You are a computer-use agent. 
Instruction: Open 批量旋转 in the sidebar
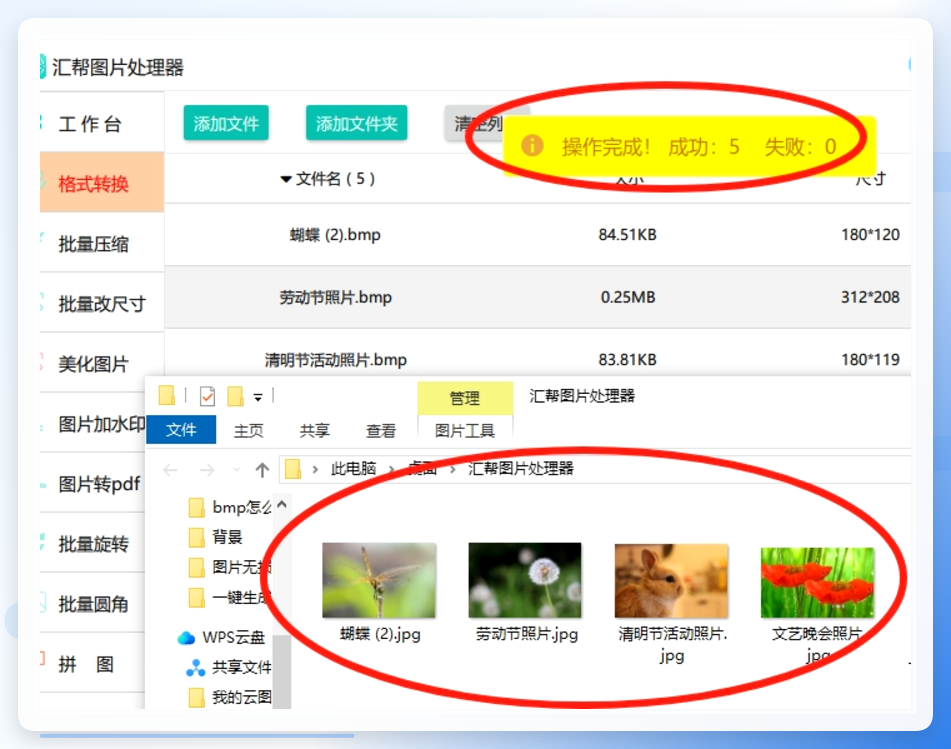click(93, 544)
